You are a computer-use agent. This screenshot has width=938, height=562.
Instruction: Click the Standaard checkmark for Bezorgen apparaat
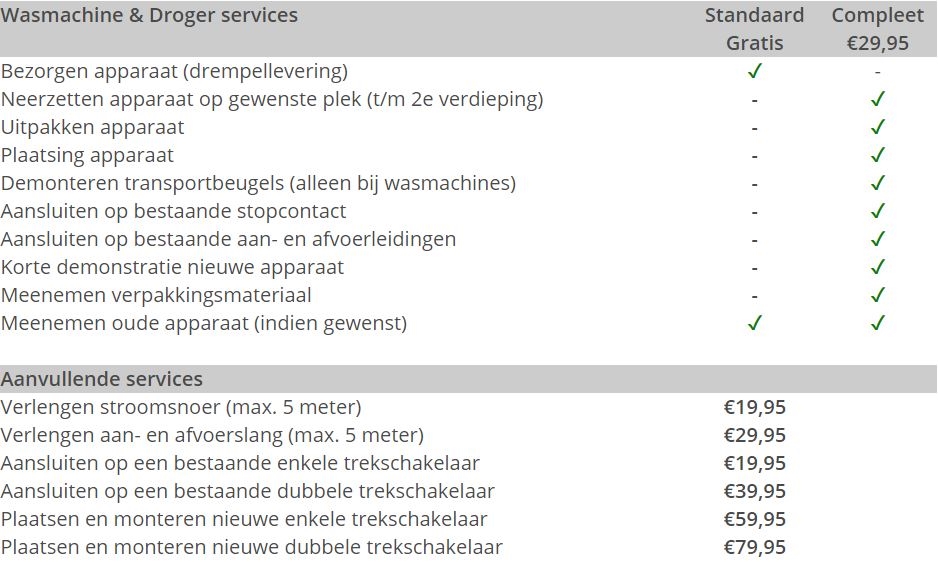click(754, 71)
